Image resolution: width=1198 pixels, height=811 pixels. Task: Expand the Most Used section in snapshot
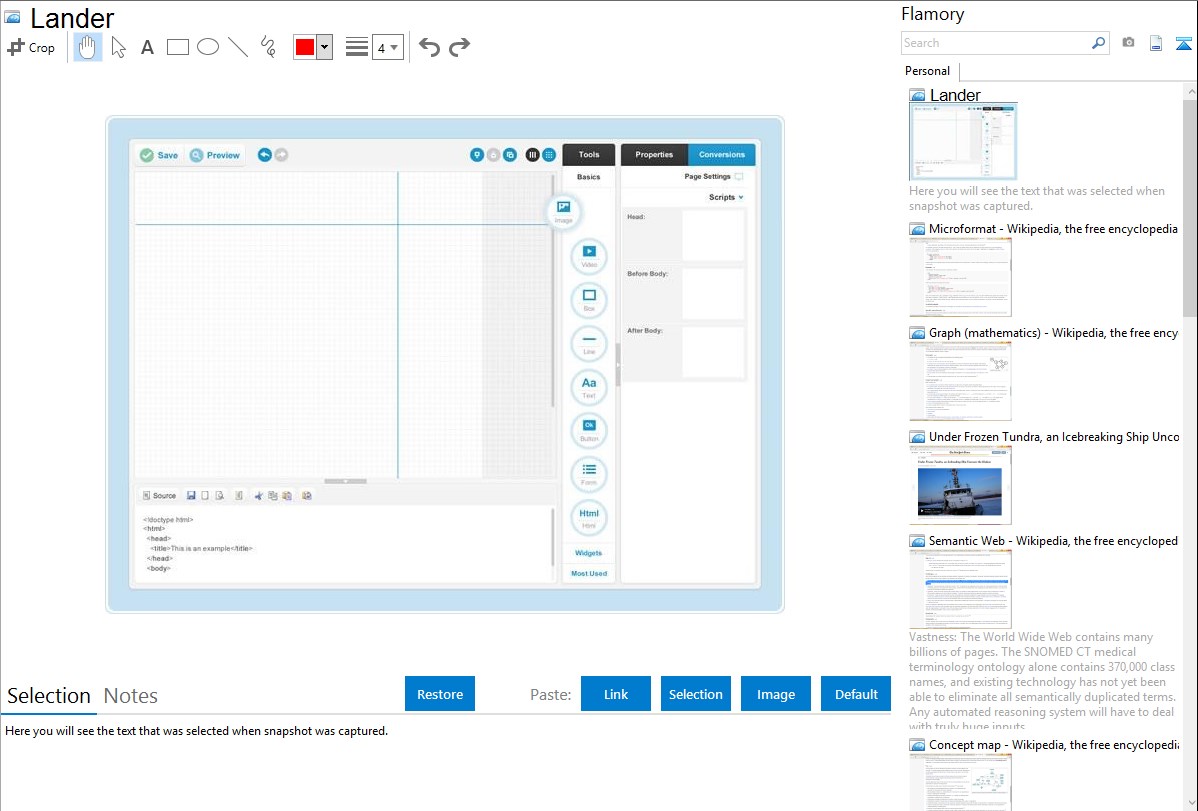(589, 573)
